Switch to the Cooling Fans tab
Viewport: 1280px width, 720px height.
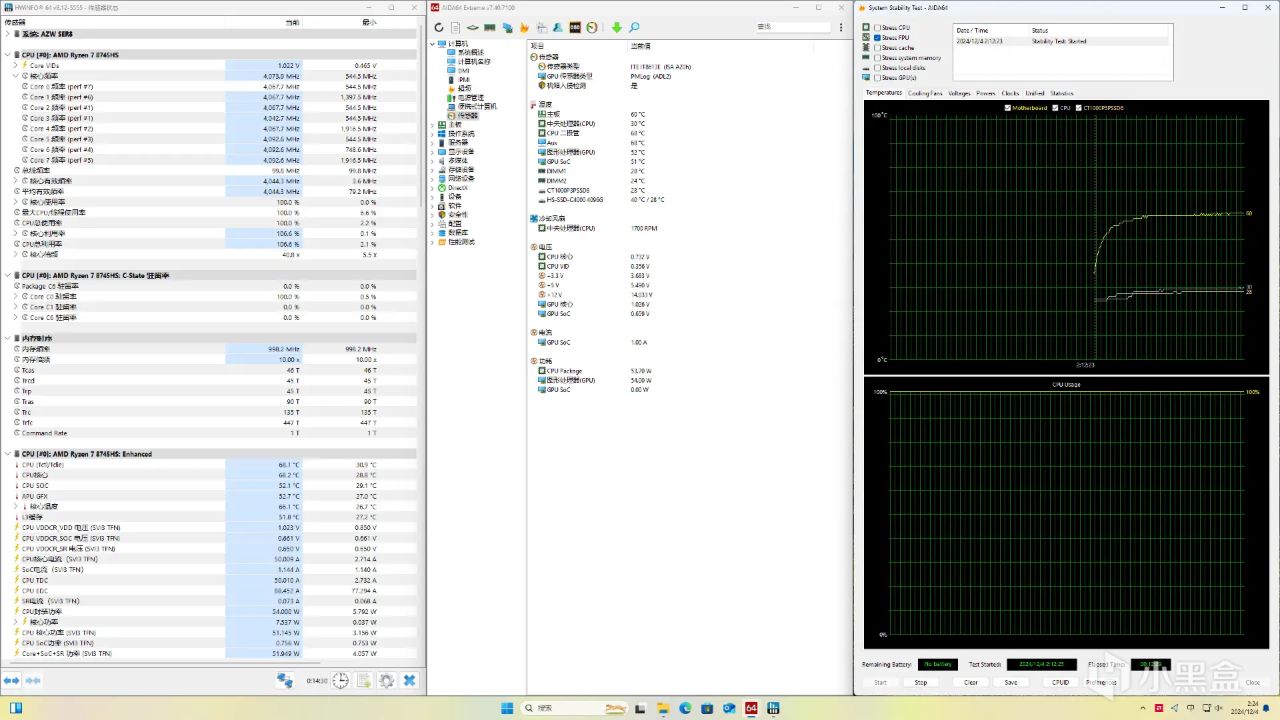point(925,93)
